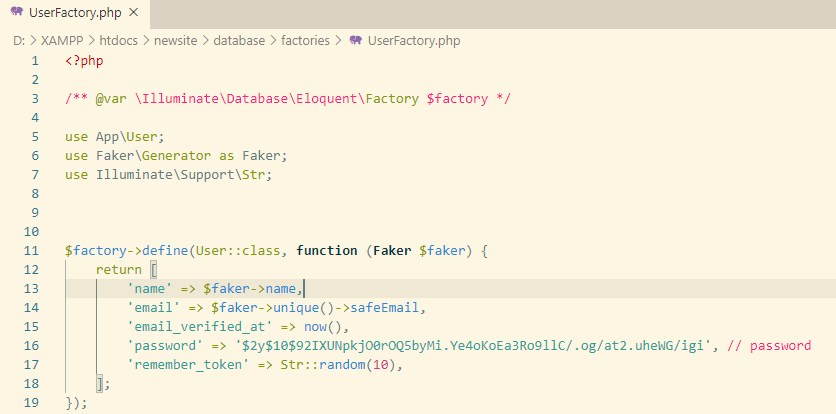Click line number 1 in the gutter
This screenshot has width=836, height=414.
34,60
